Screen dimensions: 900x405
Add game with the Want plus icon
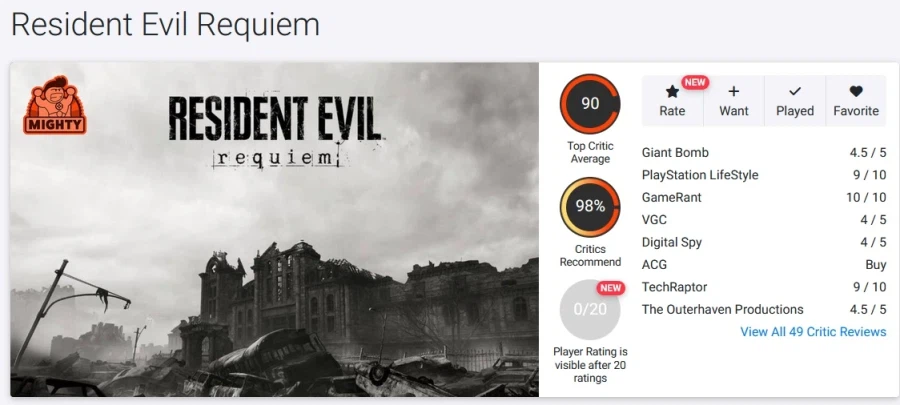pos(734,91)
